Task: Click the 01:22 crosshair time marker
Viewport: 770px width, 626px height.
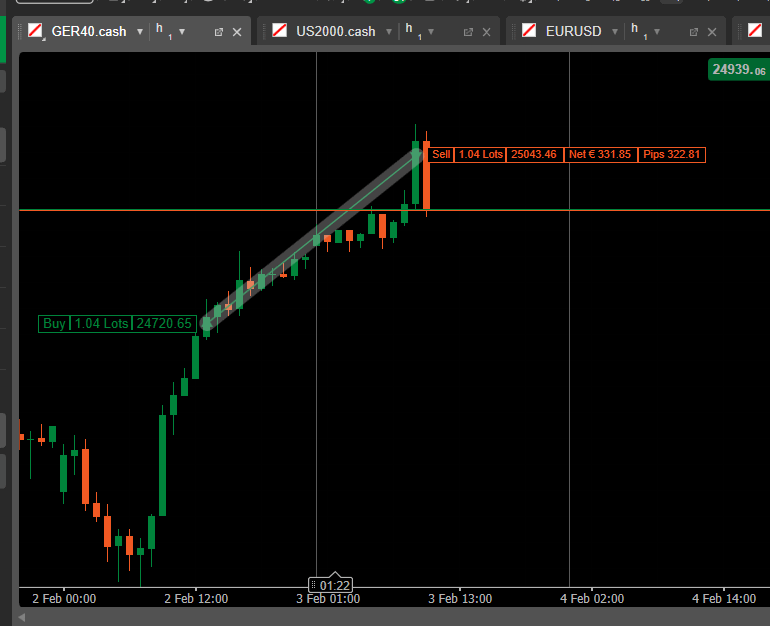Action: pos(330,585)
